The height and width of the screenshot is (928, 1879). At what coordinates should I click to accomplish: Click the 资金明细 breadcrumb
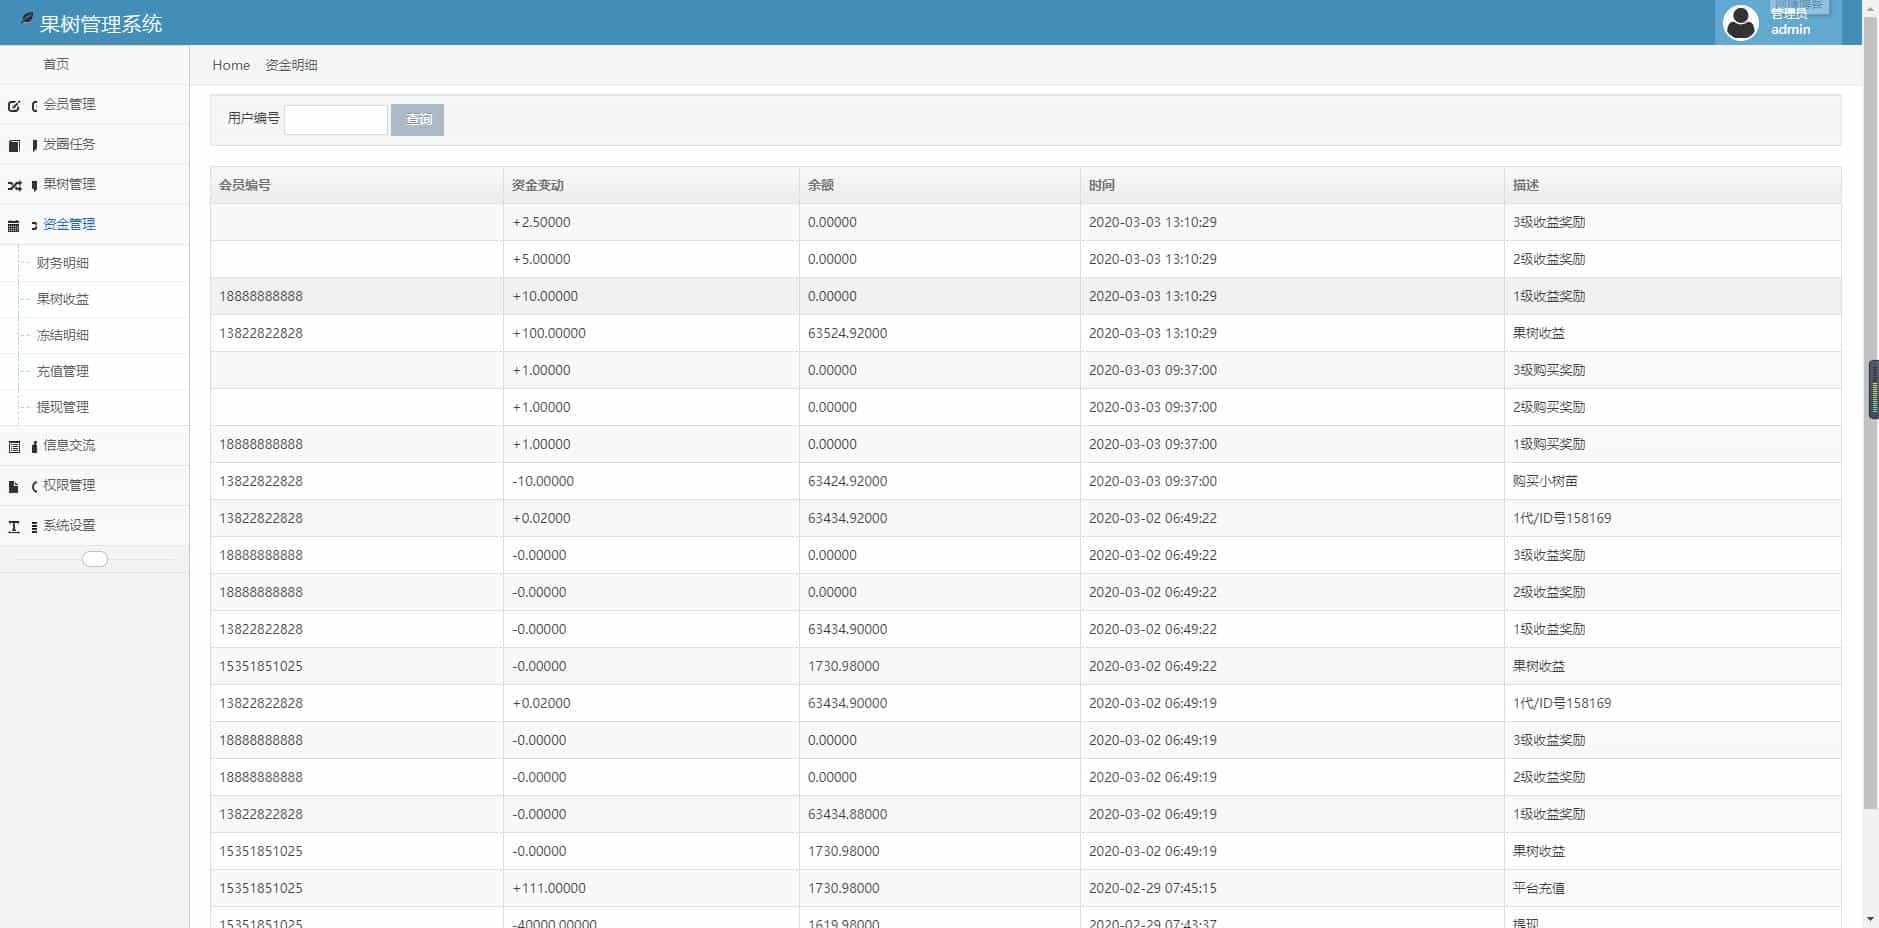point(291,65)
